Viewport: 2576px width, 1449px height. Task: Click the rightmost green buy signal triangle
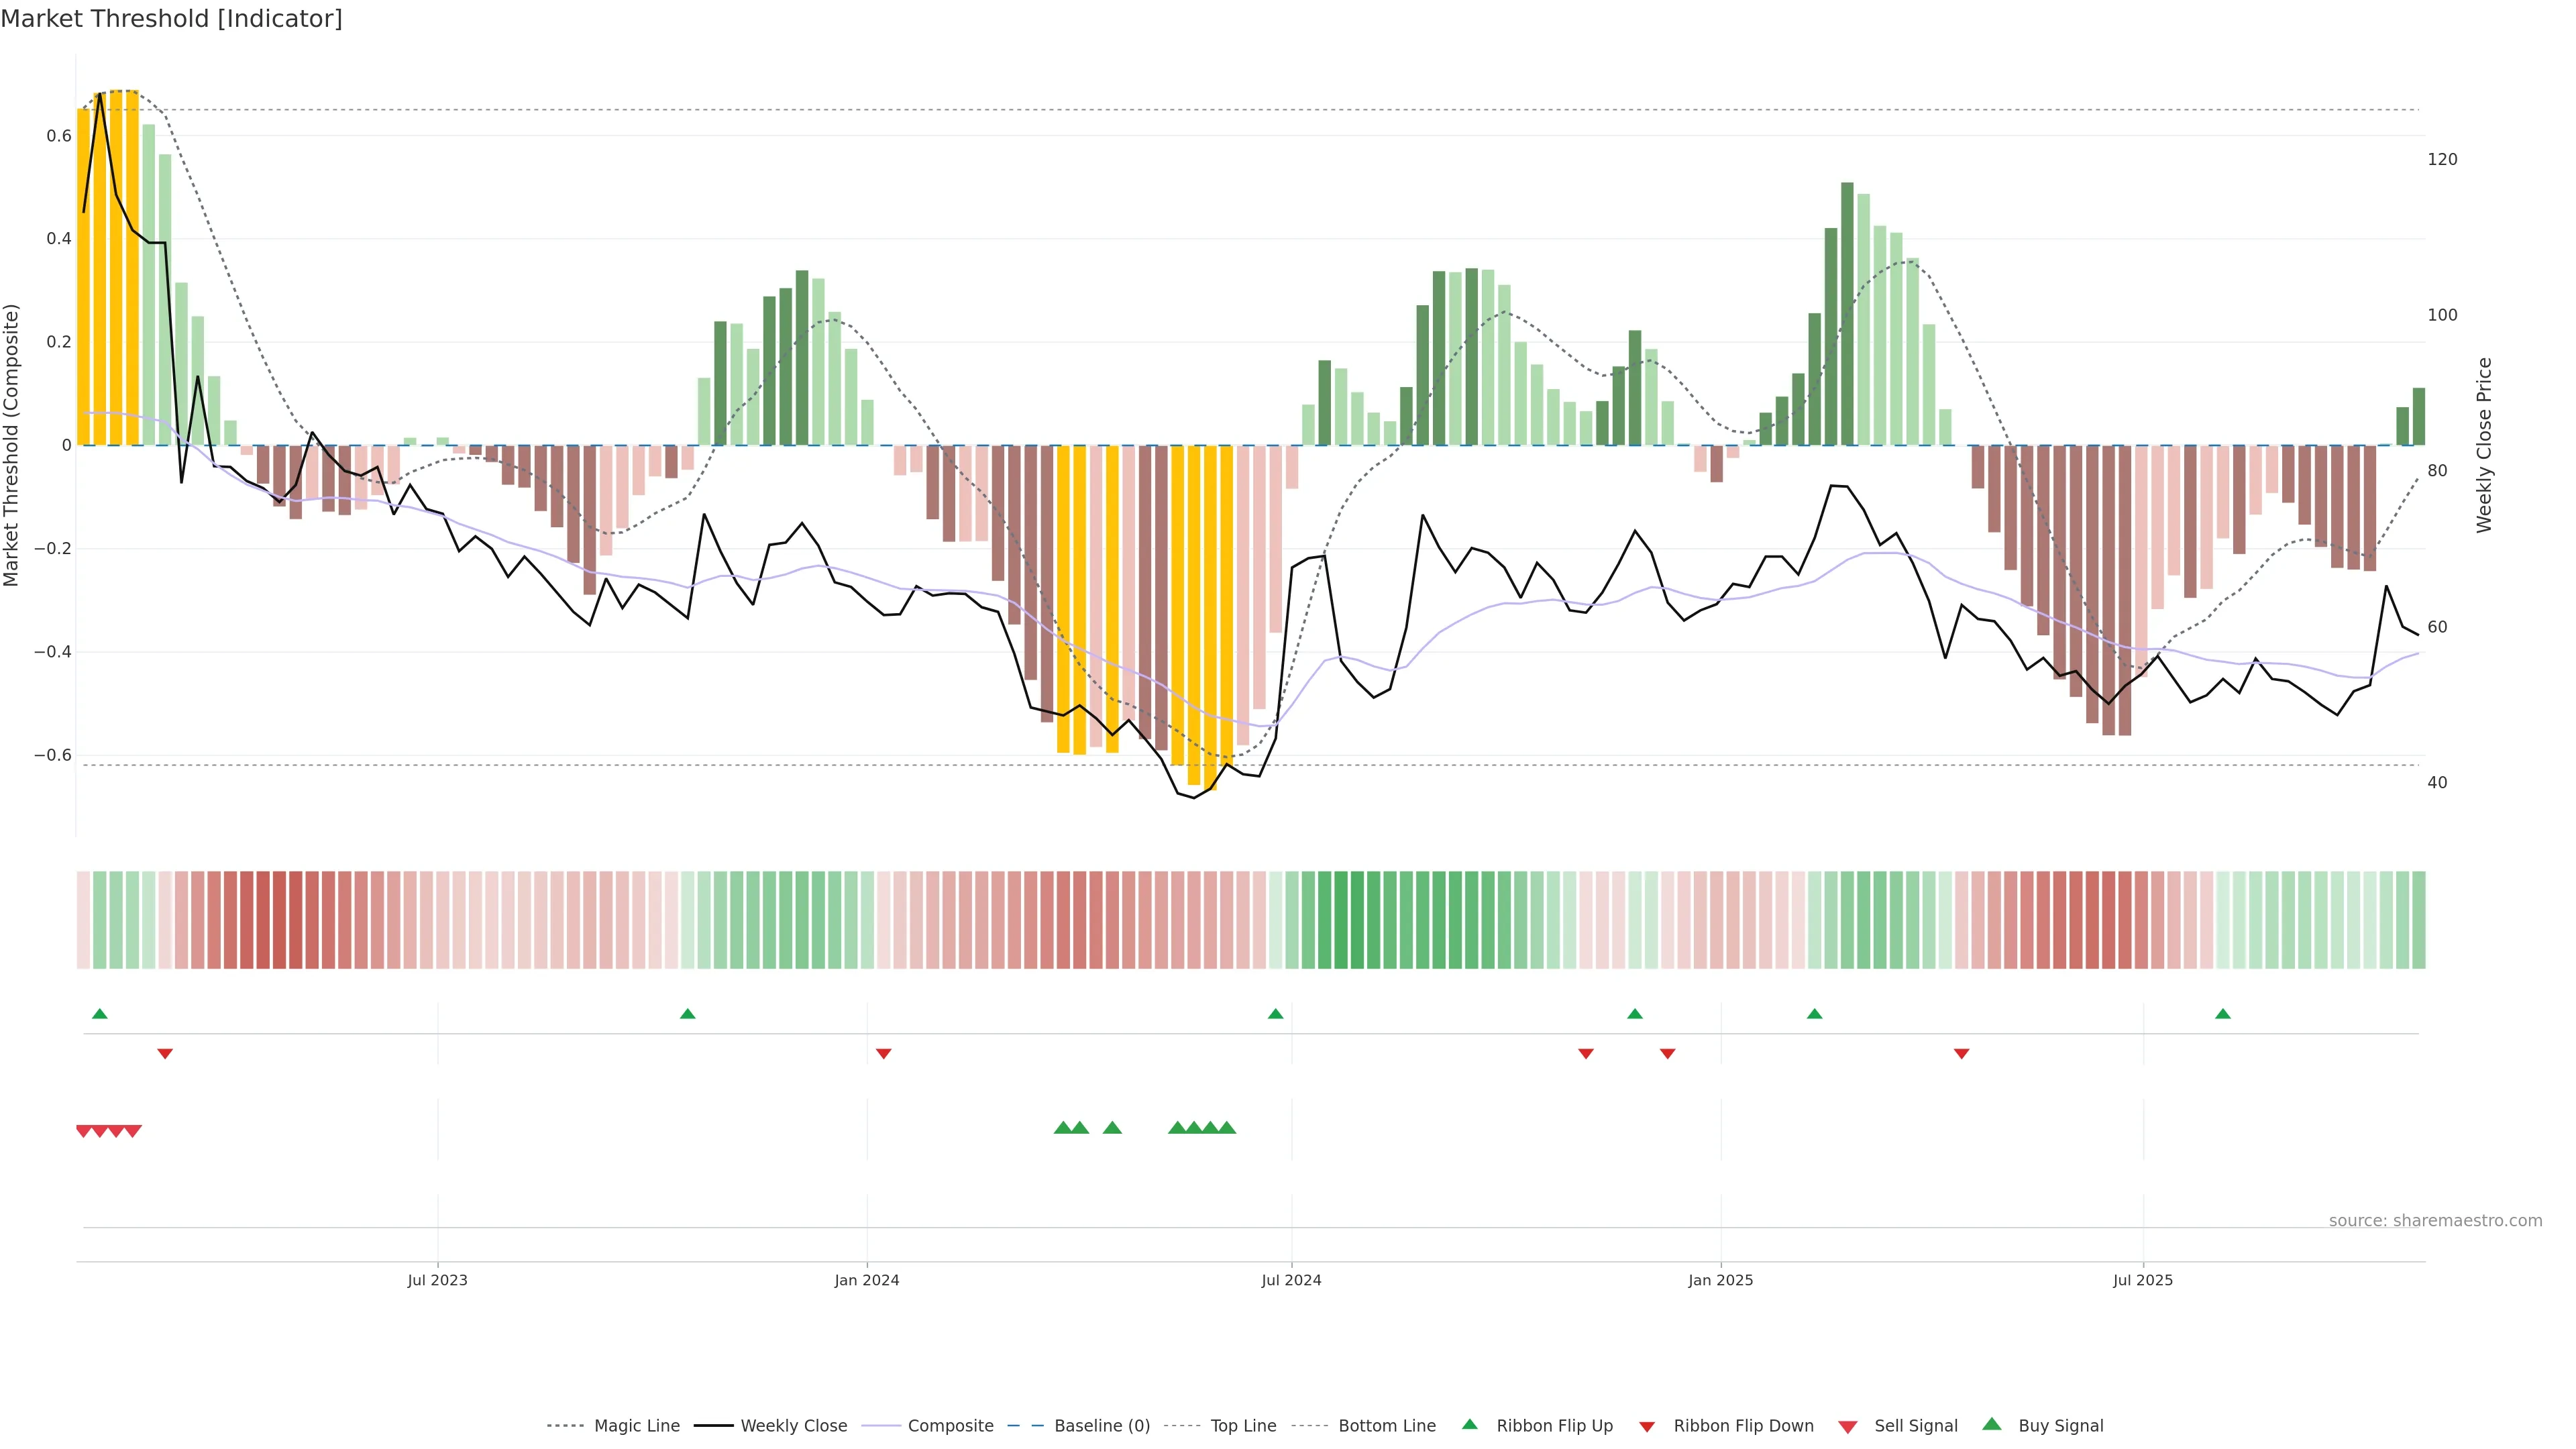(1227, 1128)
